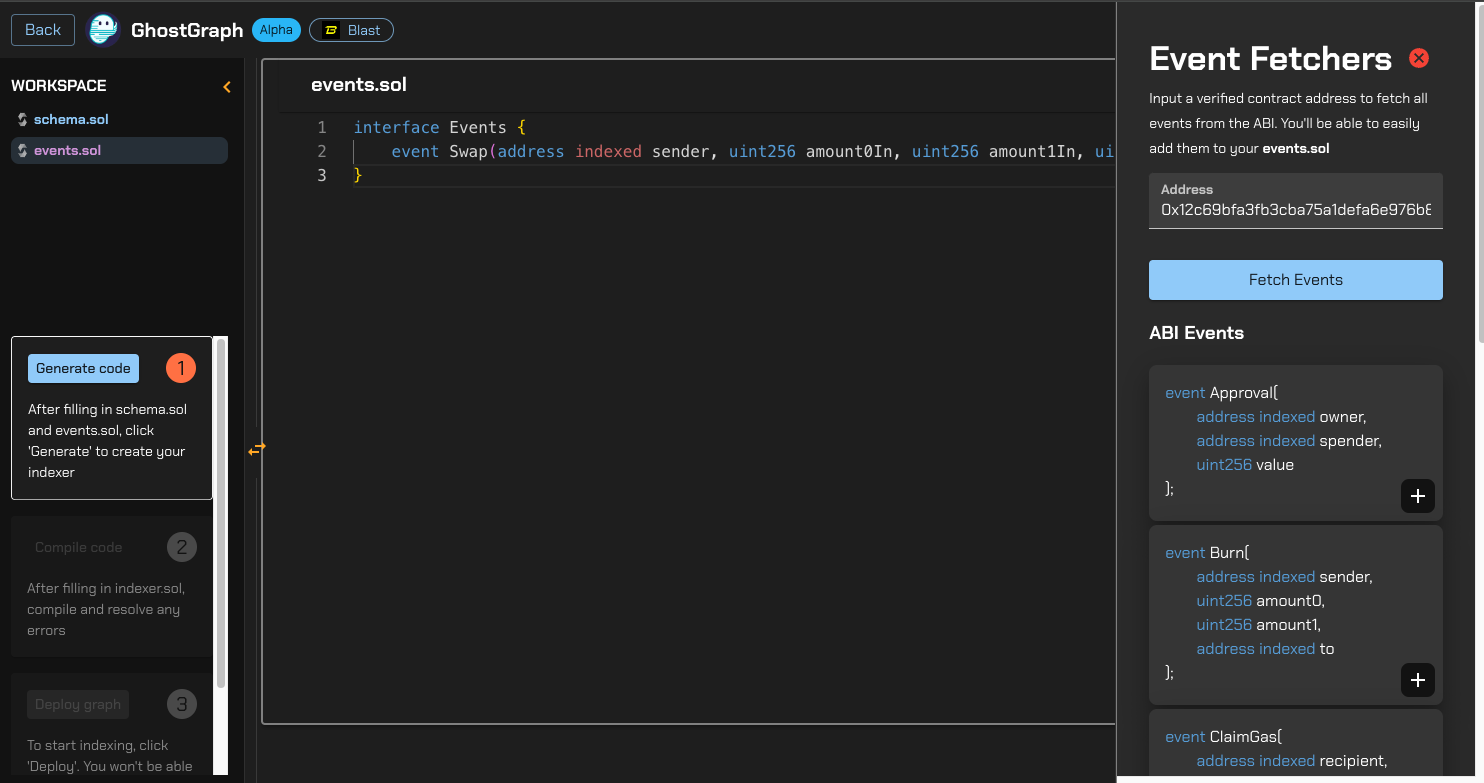1484x783 pixels.
Task: Collapse the Workspace sidebar with the chevron
Action: tap(227, 86)
